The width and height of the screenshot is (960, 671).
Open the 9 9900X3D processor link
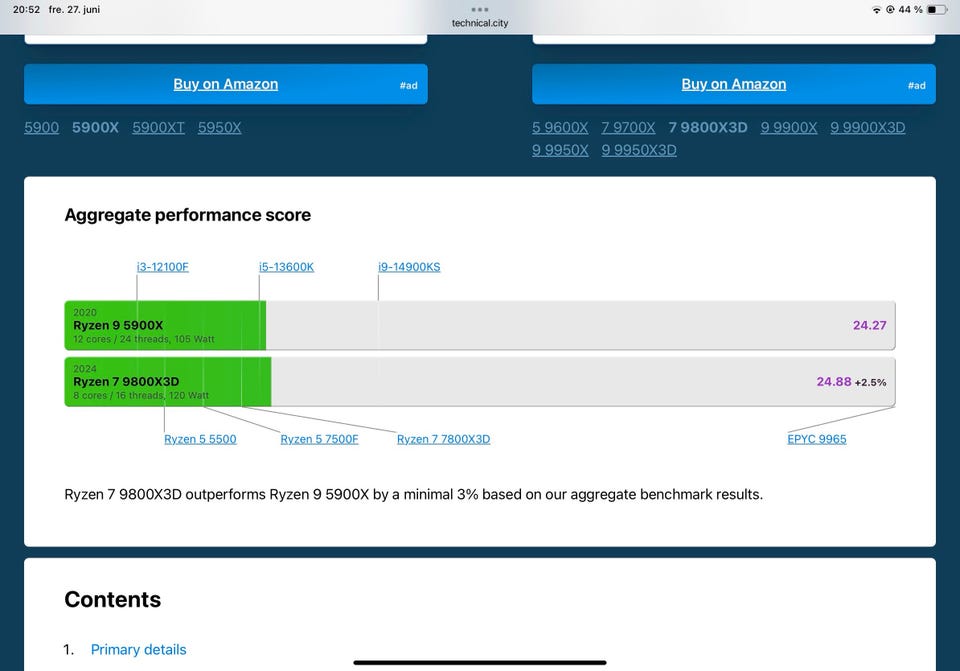868,127
